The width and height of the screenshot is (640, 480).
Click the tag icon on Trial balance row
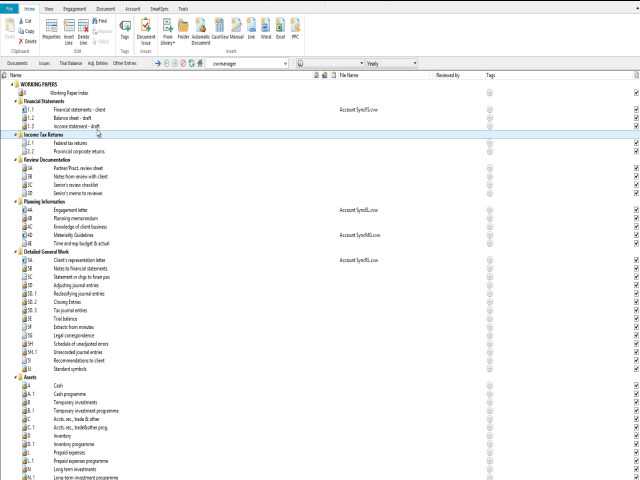click(490, 319)
